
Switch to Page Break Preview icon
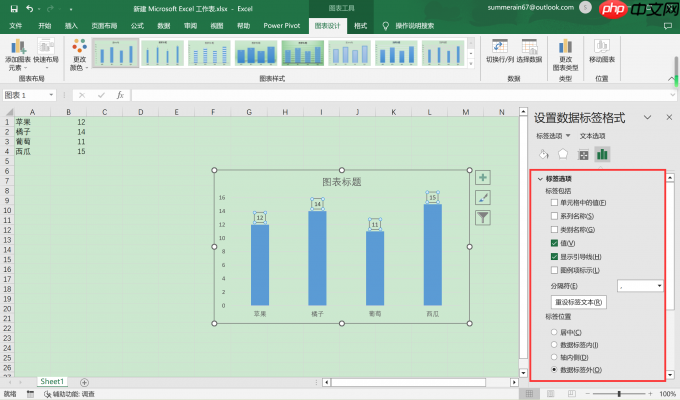pyautogui.click(x=572, y=393)
